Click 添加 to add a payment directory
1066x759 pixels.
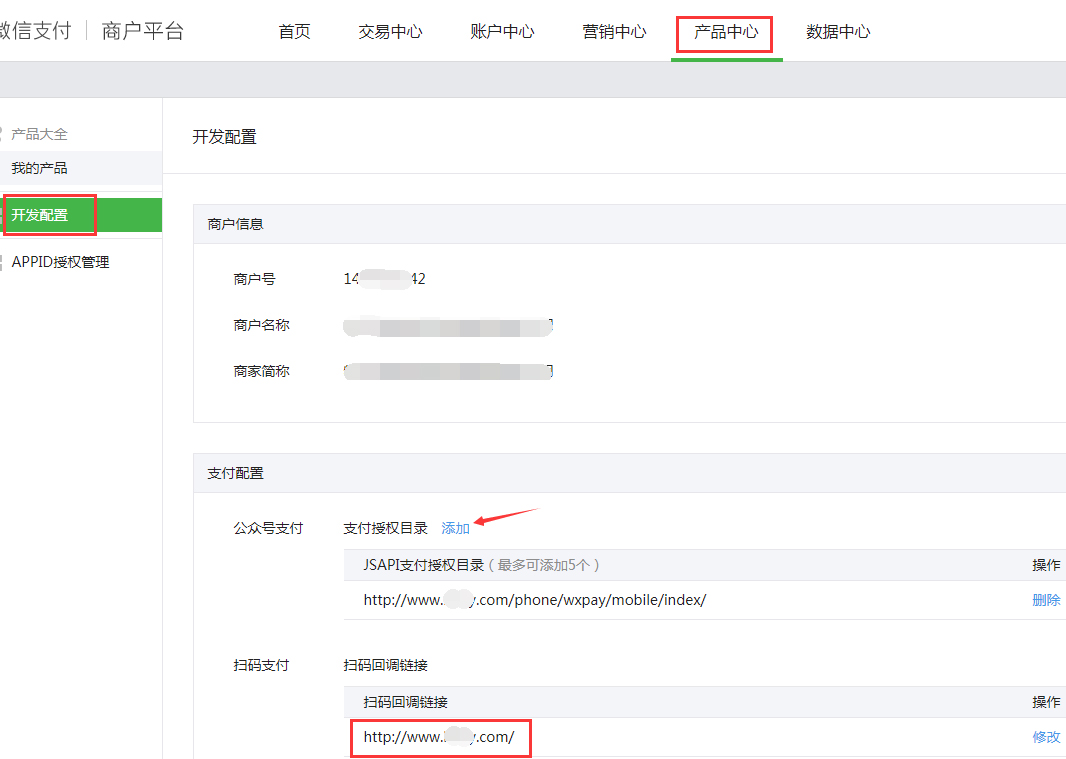[455, 528]
